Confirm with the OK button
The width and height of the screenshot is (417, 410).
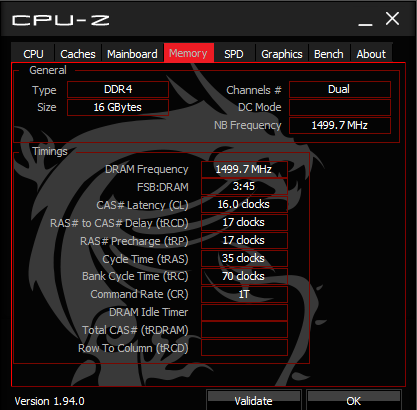click(x=353, y=400)
